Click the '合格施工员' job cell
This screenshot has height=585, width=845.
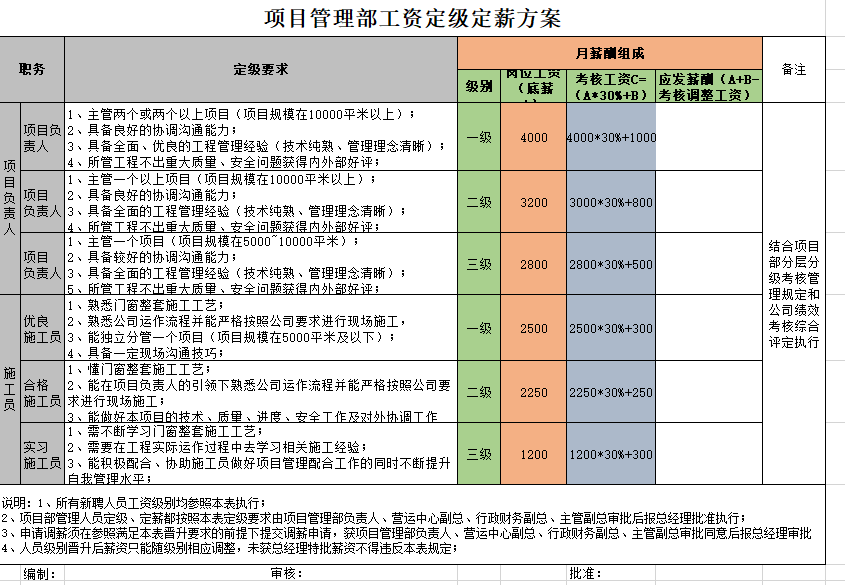(x=42, y=392)
